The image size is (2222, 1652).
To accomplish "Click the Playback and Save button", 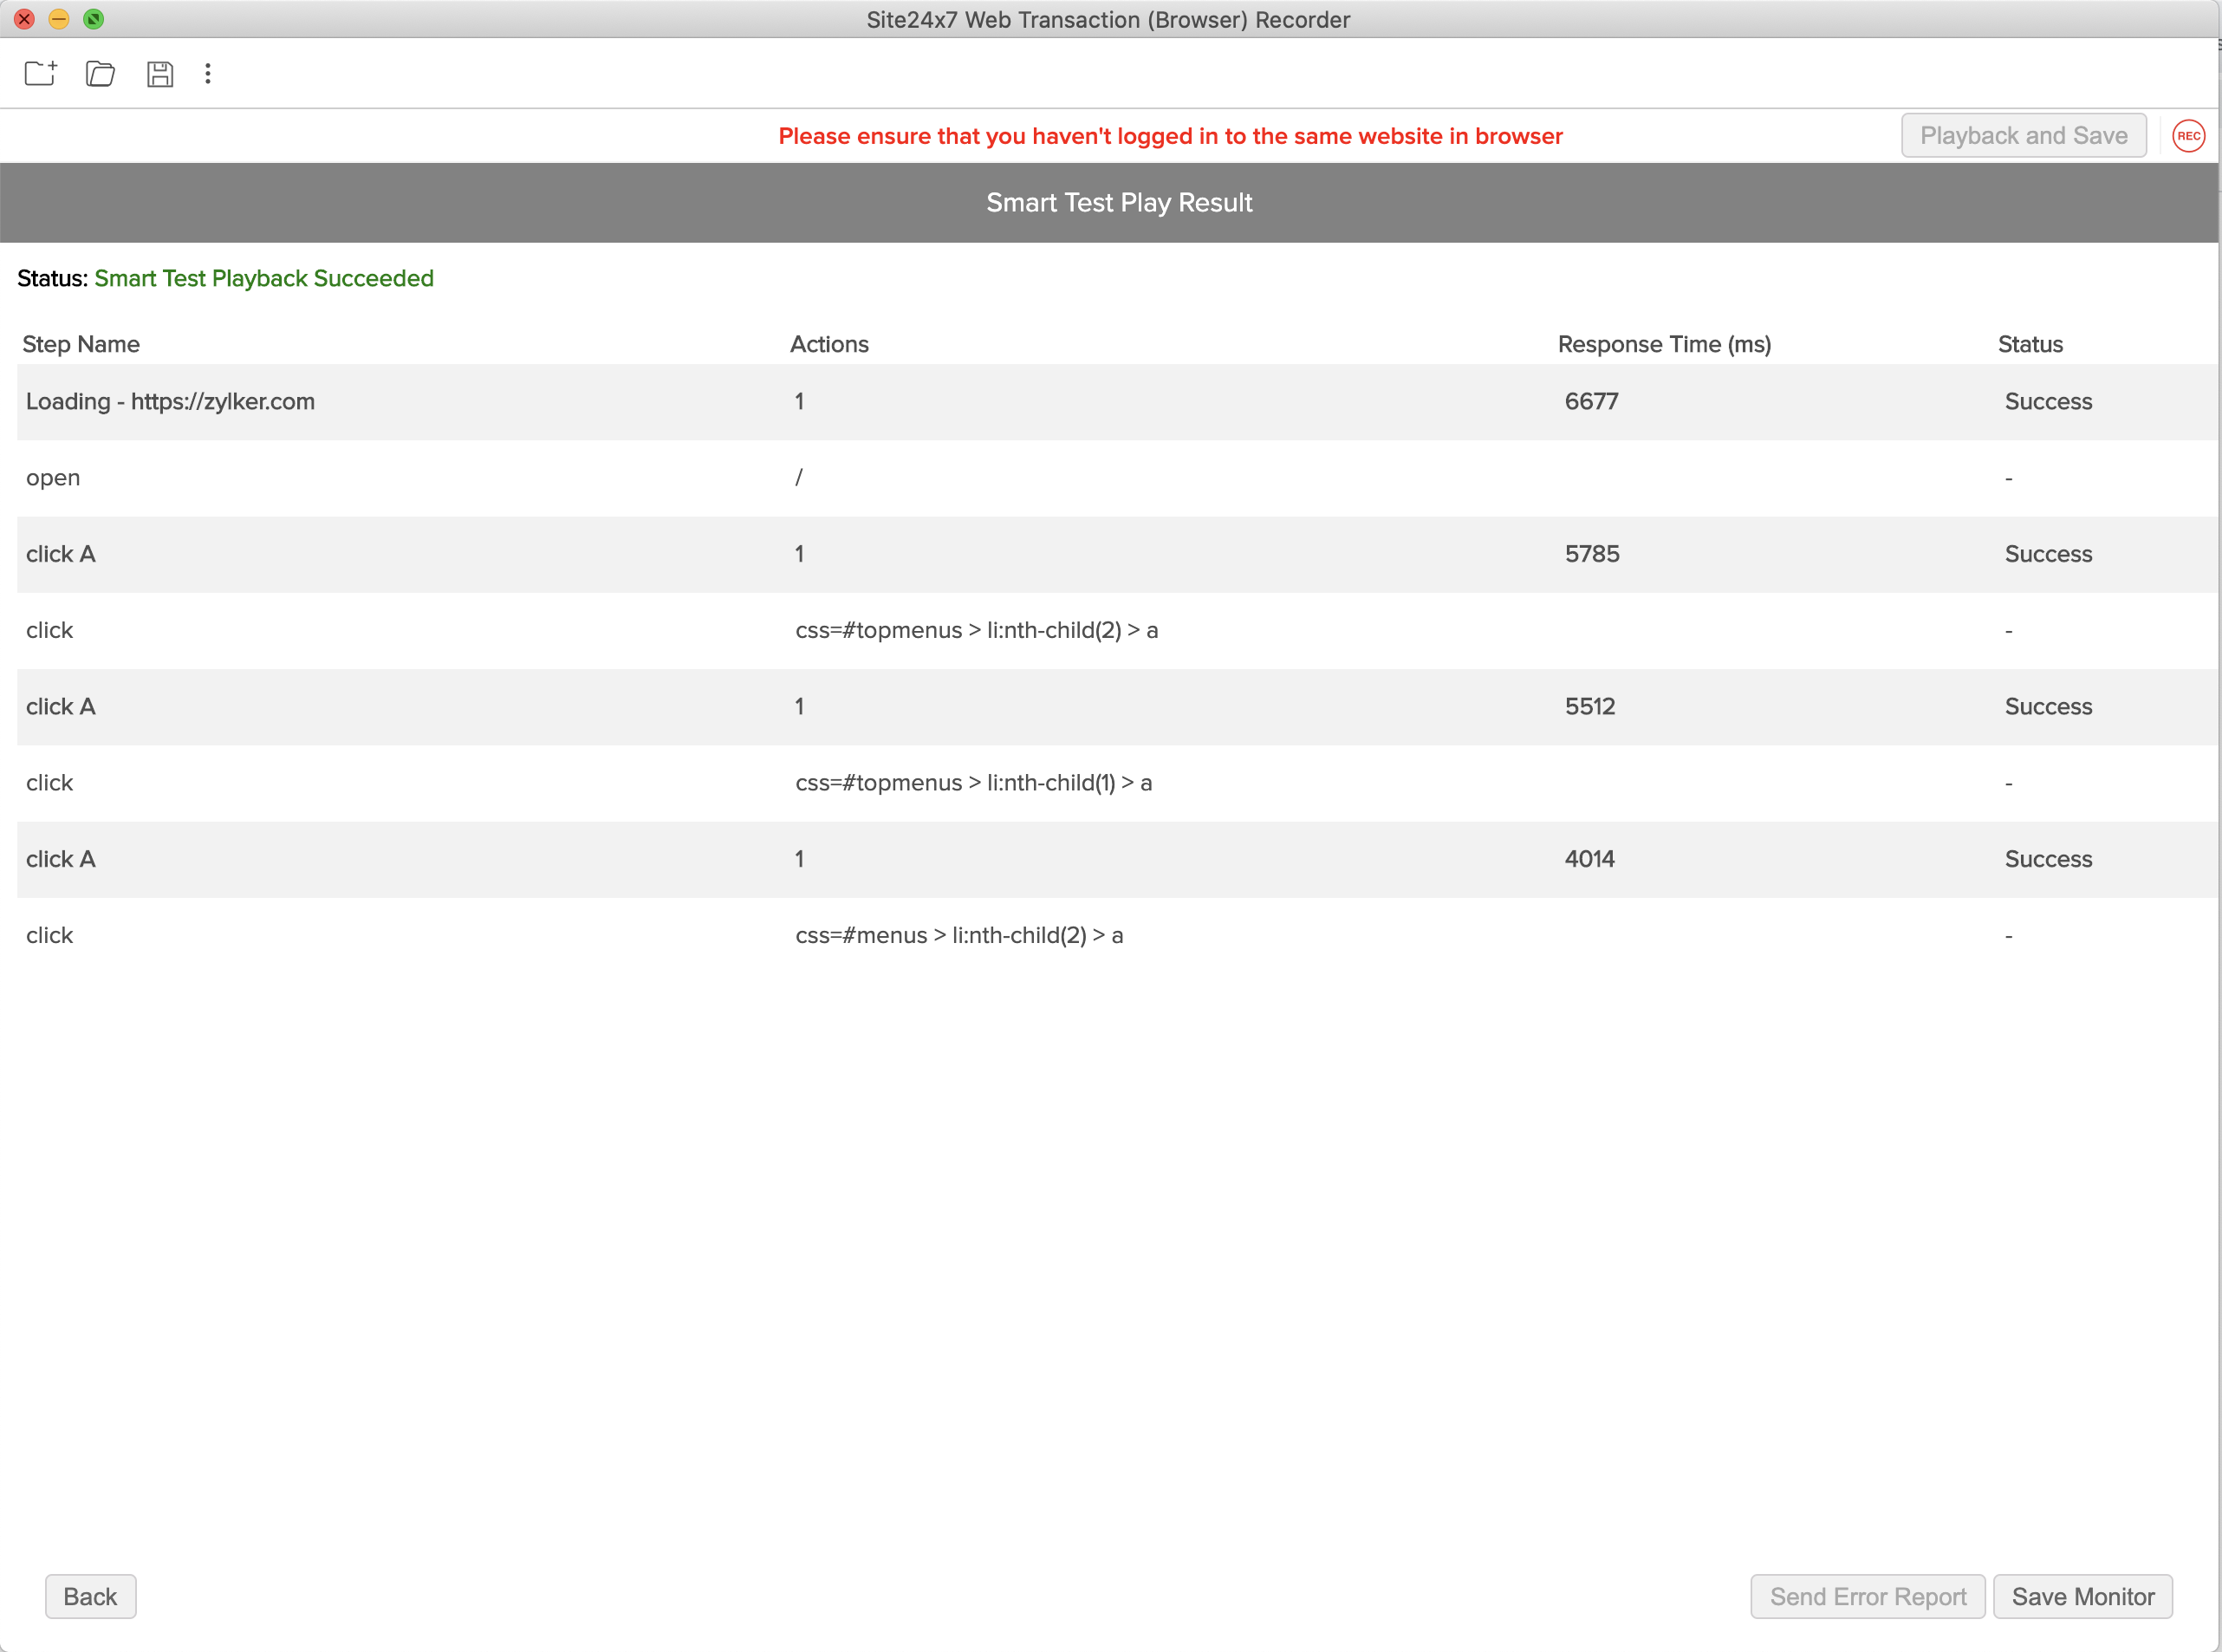I will pyautogui.click(x=2023, y=136).
